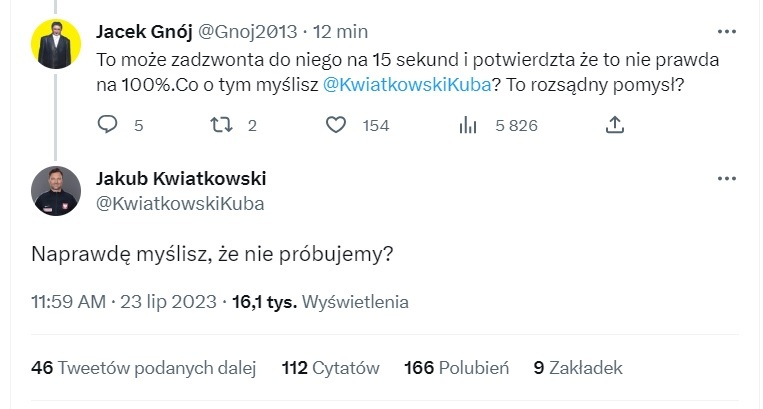
Task: Click the 9 Zakładek count
Action: coord(578,367)
